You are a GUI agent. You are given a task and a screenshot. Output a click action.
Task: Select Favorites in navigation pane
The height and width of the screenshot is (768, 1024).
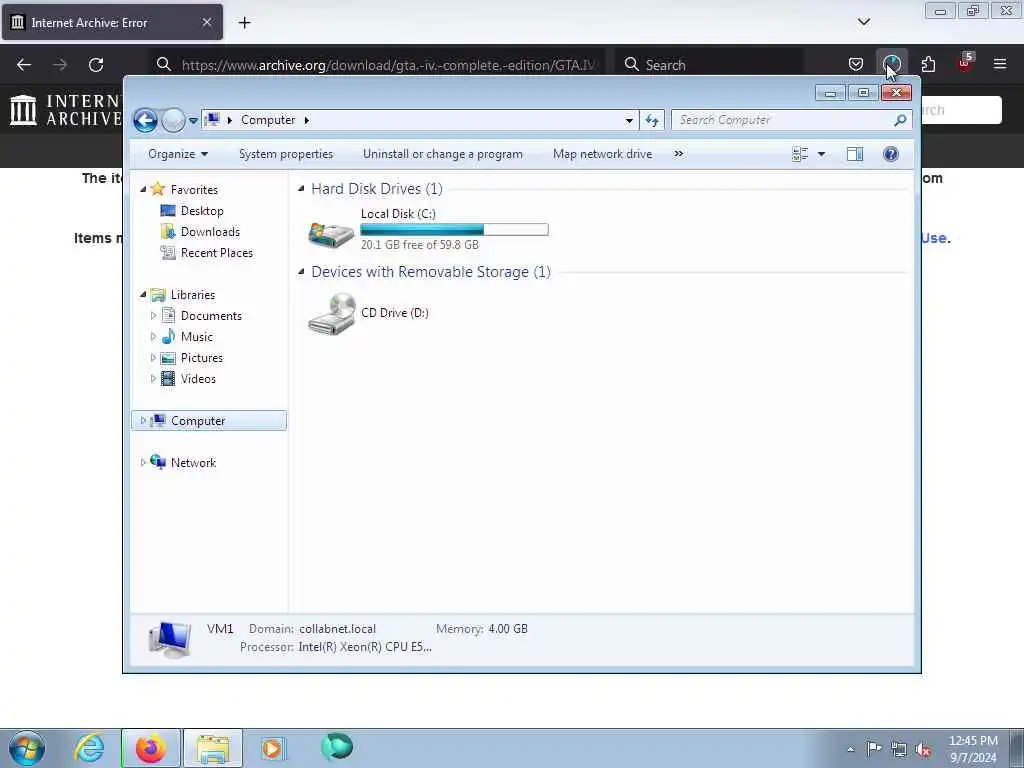194,189
